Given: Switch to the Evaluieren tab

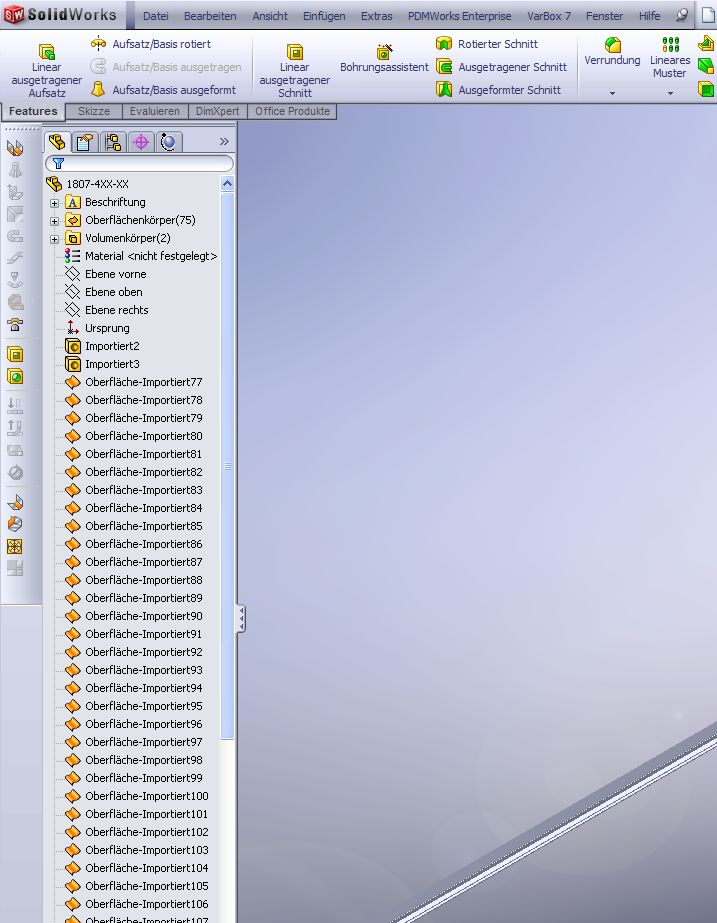Looking at the screenshot, I should point(155,111).
